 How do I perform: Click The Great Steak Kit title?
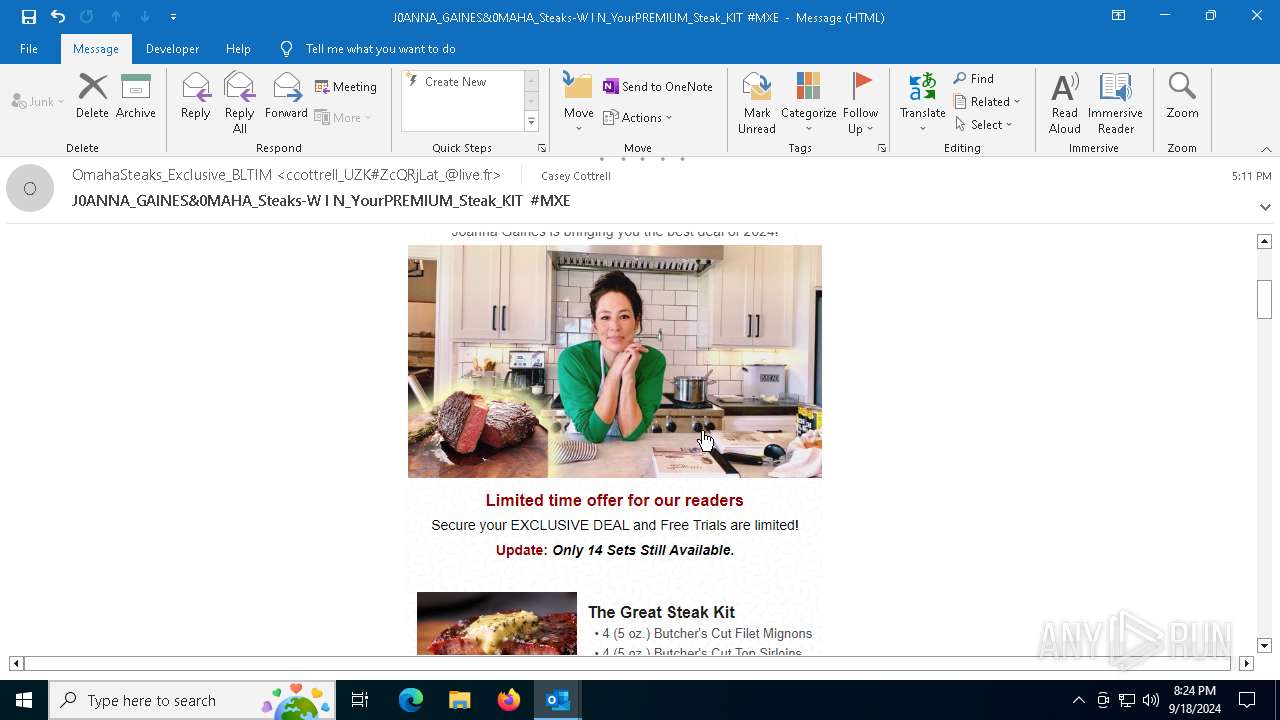coord(661,612)
